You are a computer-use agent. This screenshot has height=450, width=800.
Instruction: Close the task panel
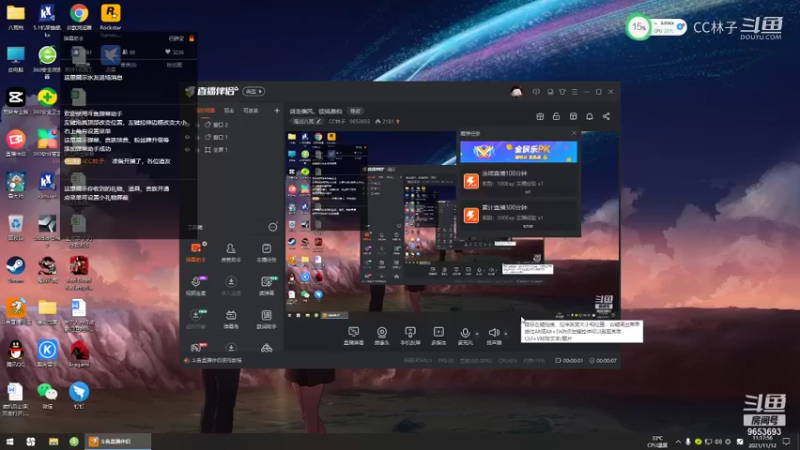pyautogui.click(x=574, y=133)
